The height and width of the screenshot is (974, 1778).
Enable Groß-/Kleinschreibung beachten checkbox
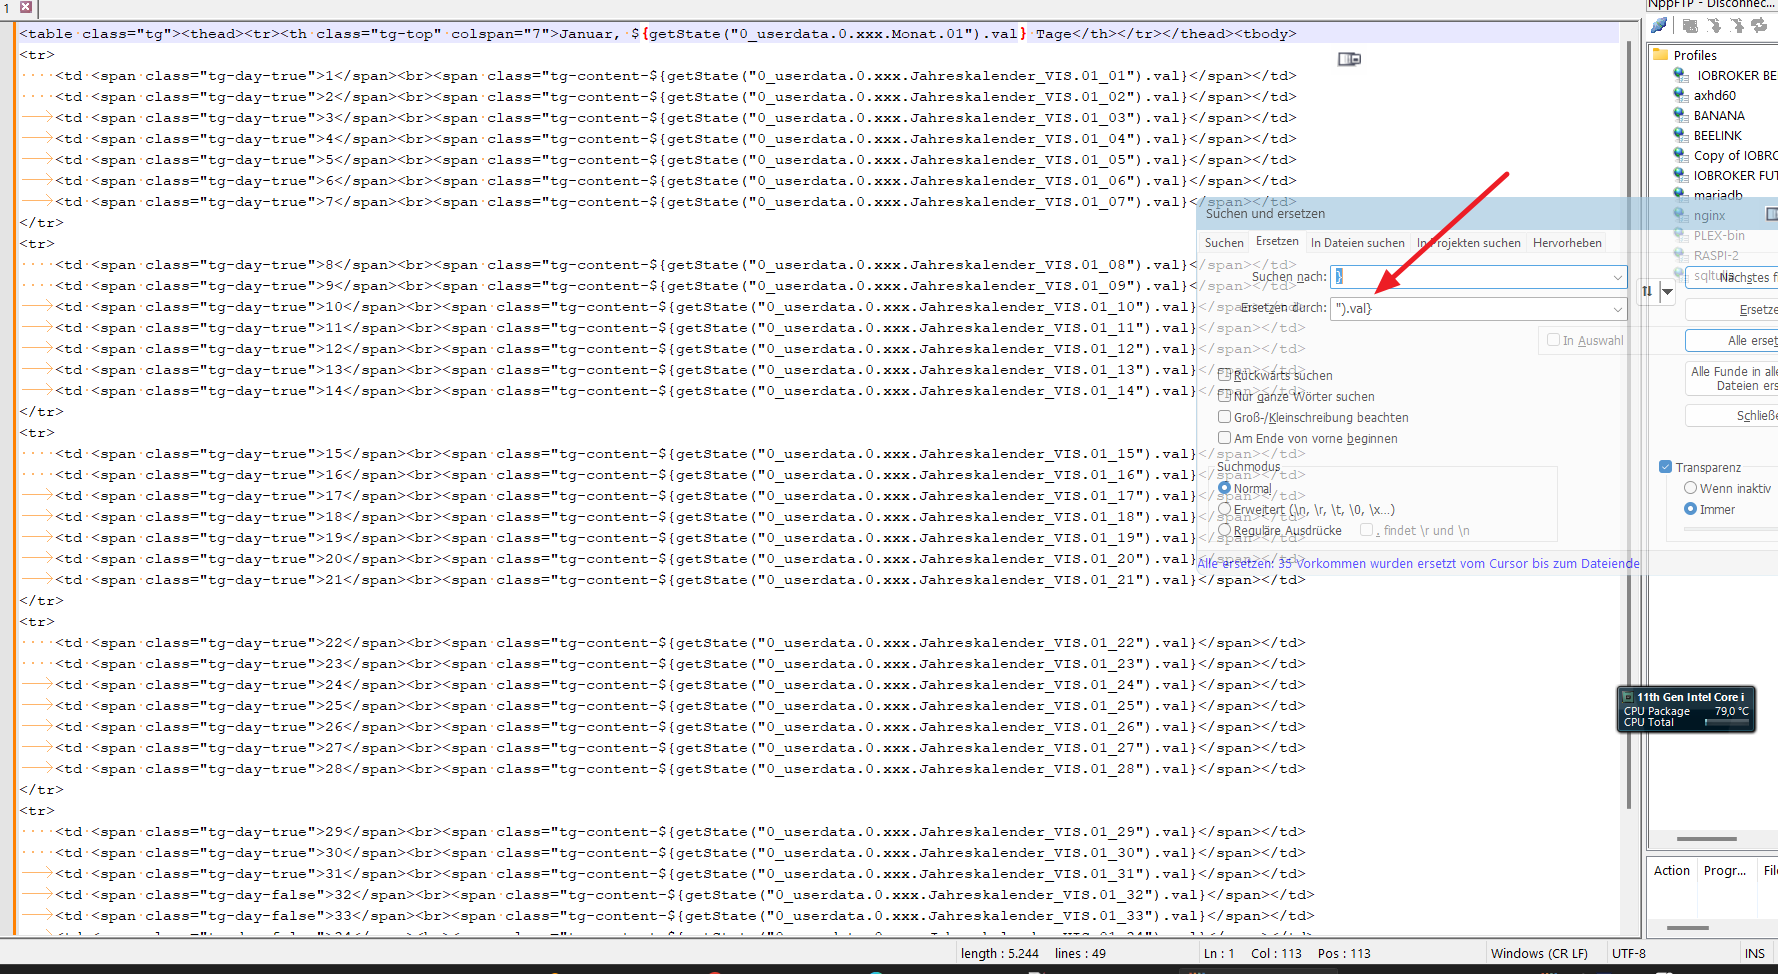click(1224, 417)
